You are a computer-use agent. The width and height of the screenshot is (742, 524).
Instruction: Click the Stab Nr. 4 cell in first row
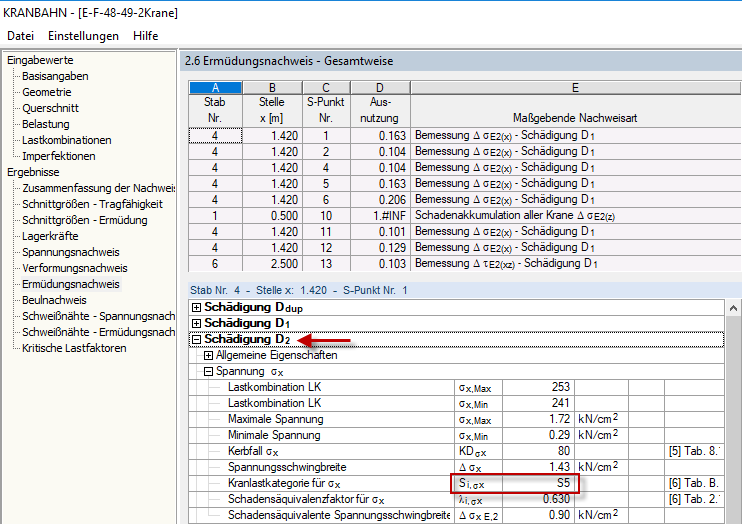coord(215,136)
